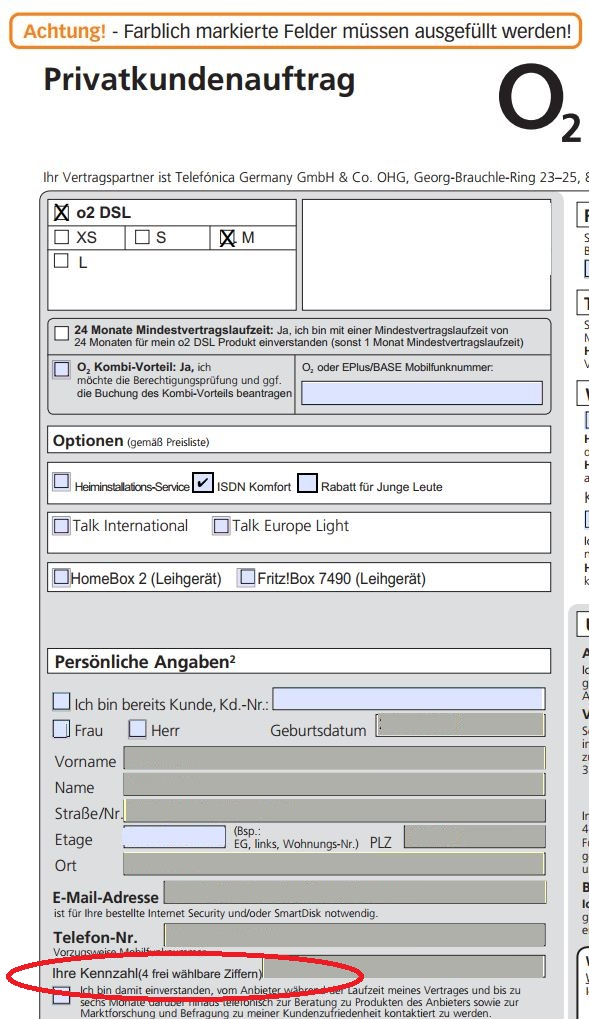Uncheck the ISDN Komfort option
589x1019 pixels.
click(203, 483)
